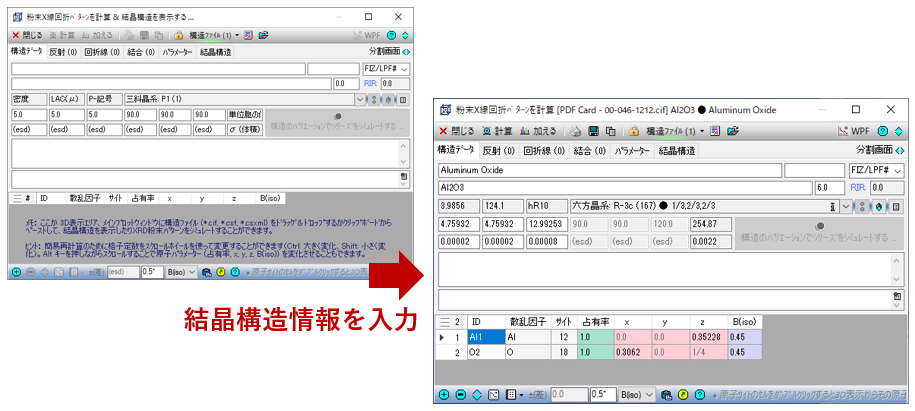Click the cyan help icon in Aluminum Oxide window bottom bar

pyautogui.click(x=700, y=395)
